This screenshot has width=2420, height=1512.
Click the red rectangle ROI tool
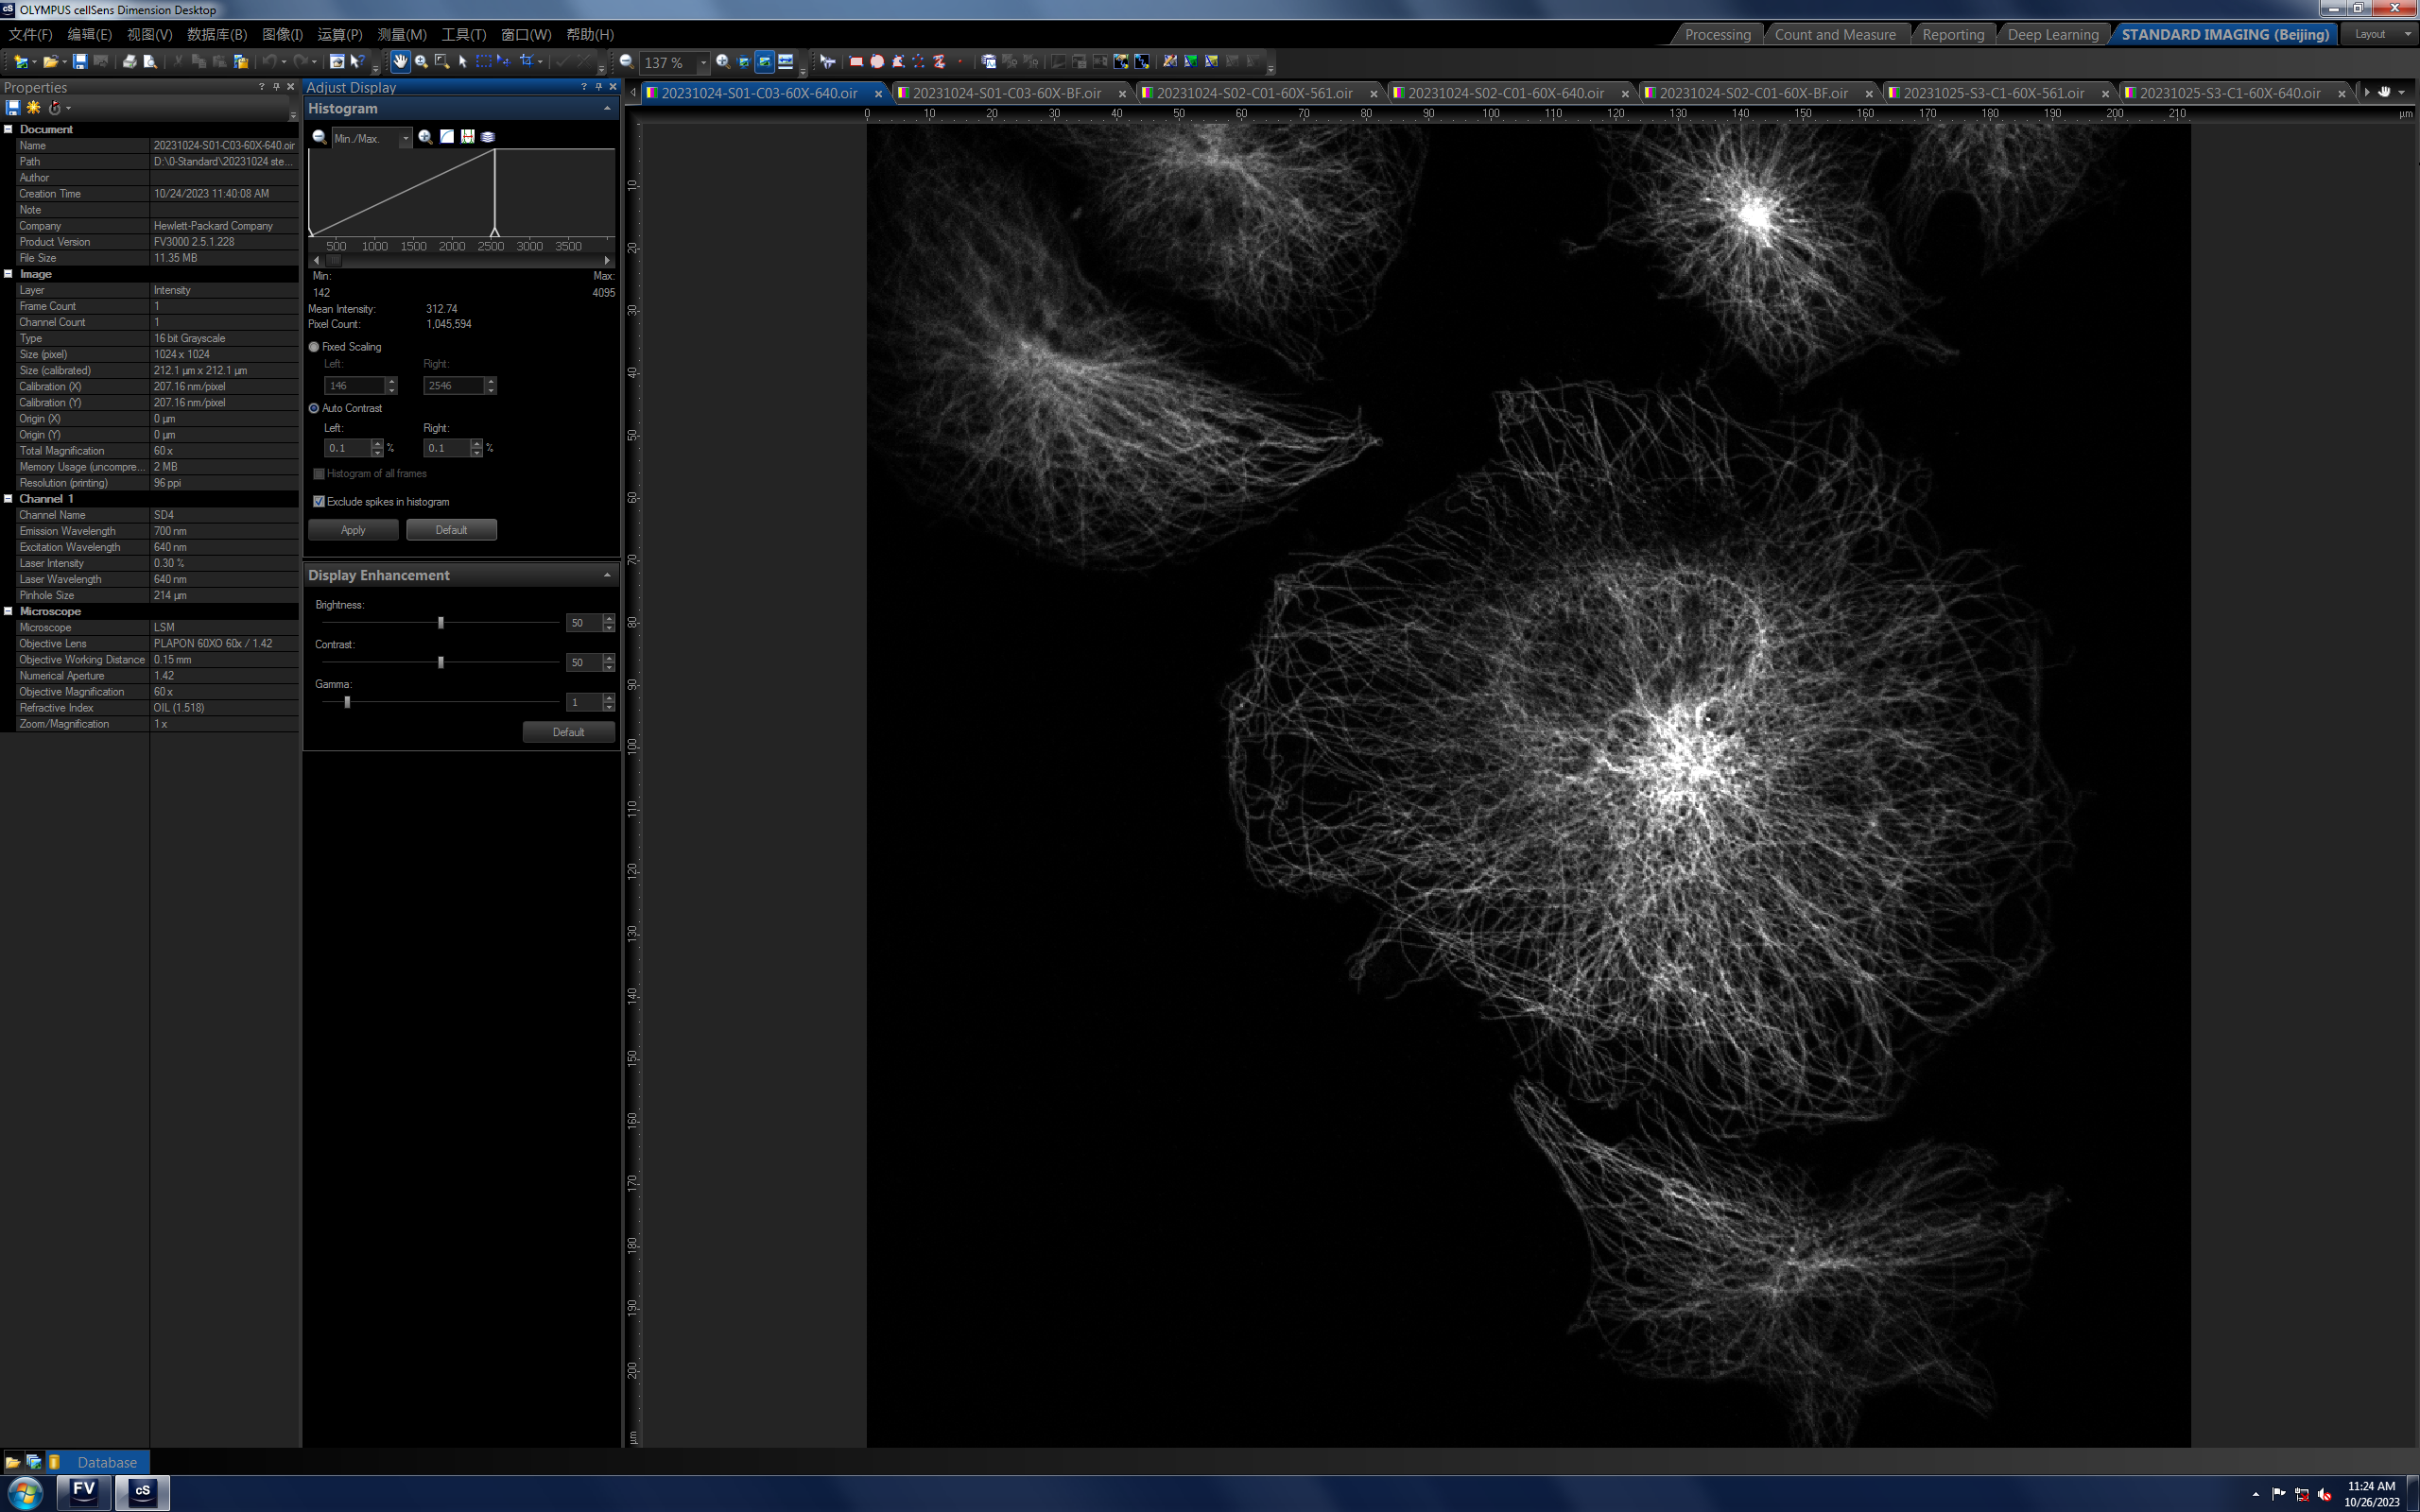coord(856,62)
